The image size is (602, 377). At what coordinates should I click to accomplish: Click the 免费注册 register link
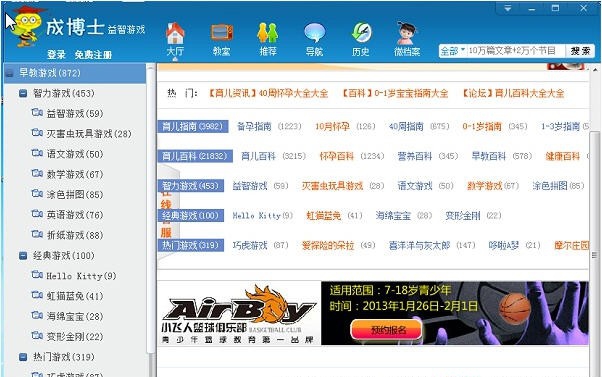(93, 55)
